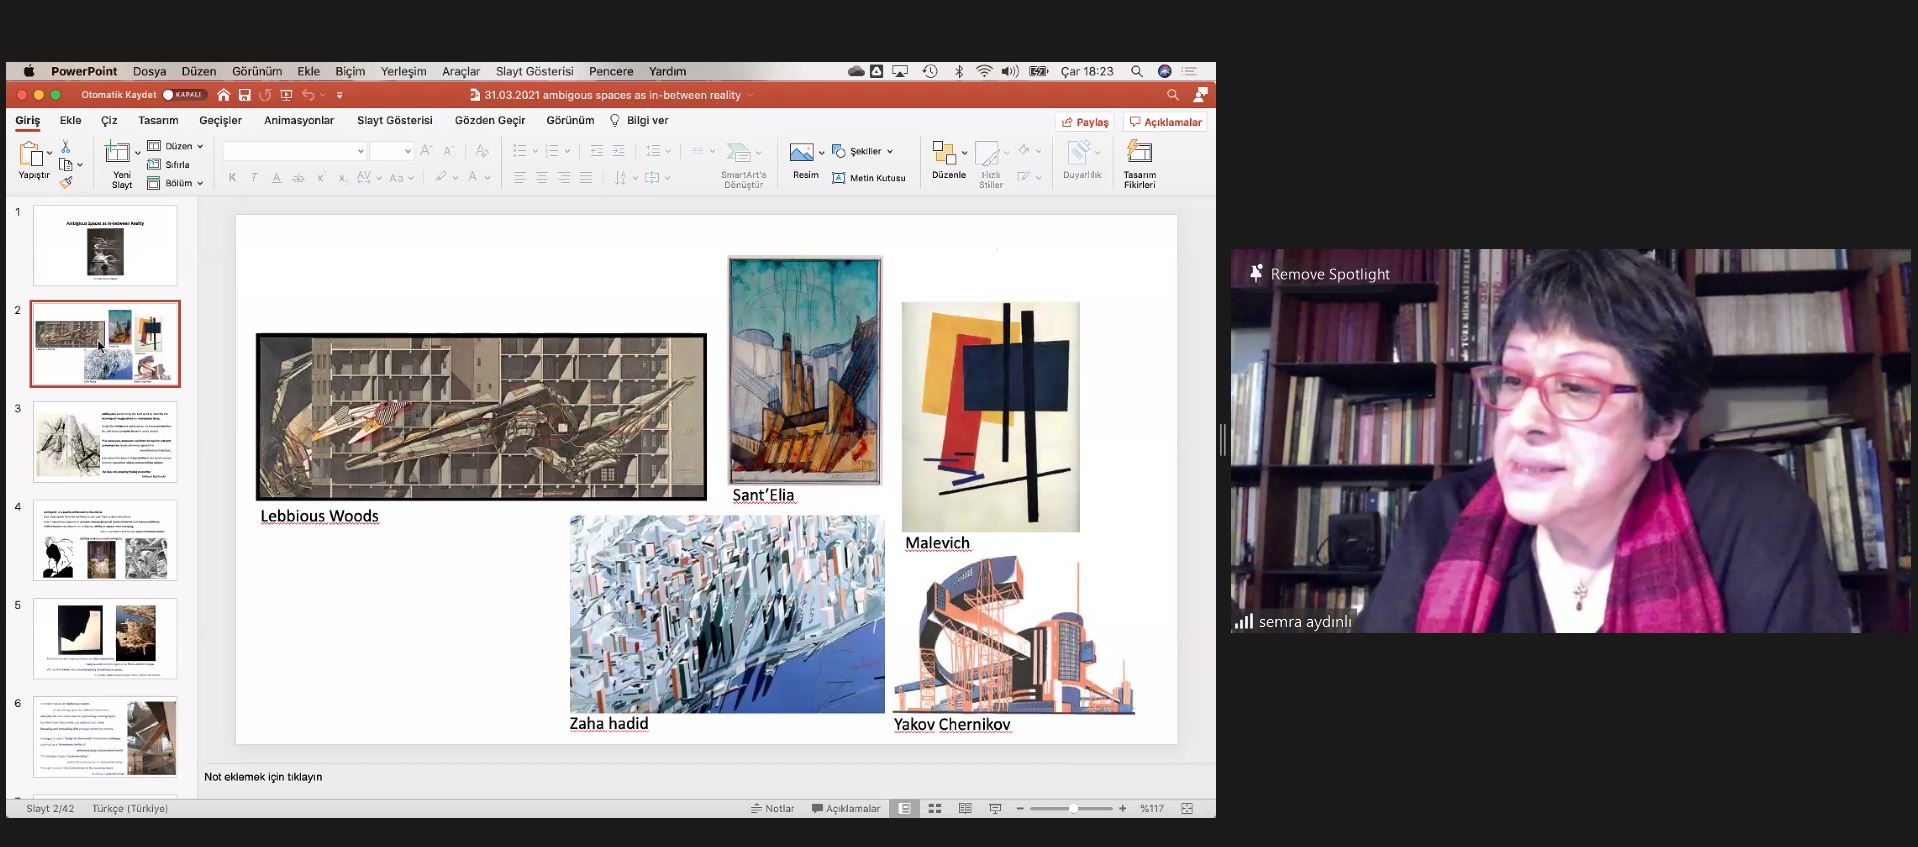The image size is (1918, 847).
Task: Toggle Açıklamalar comments in status bar
Action: [846, 808]
